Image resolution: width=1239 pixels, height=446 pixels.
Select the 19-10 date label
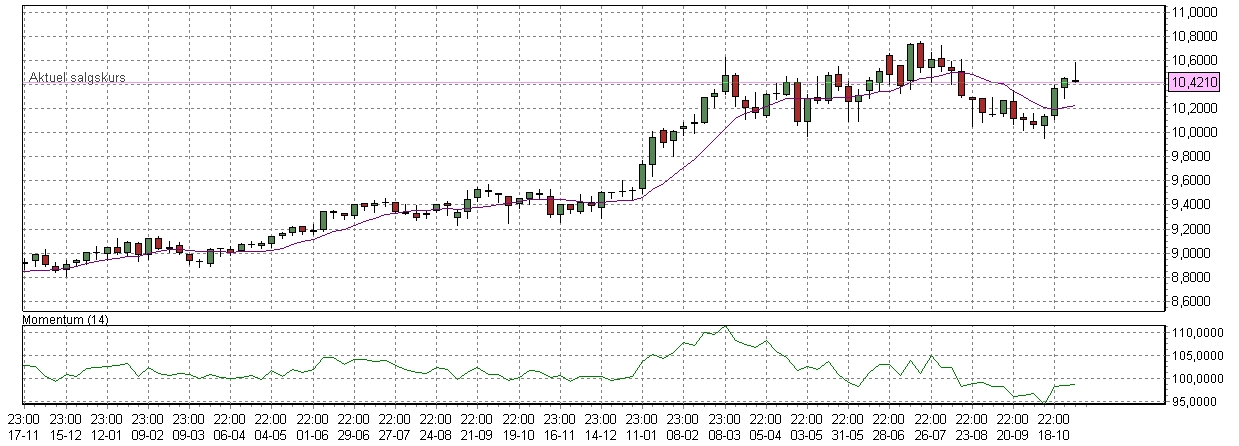point(518,435)
